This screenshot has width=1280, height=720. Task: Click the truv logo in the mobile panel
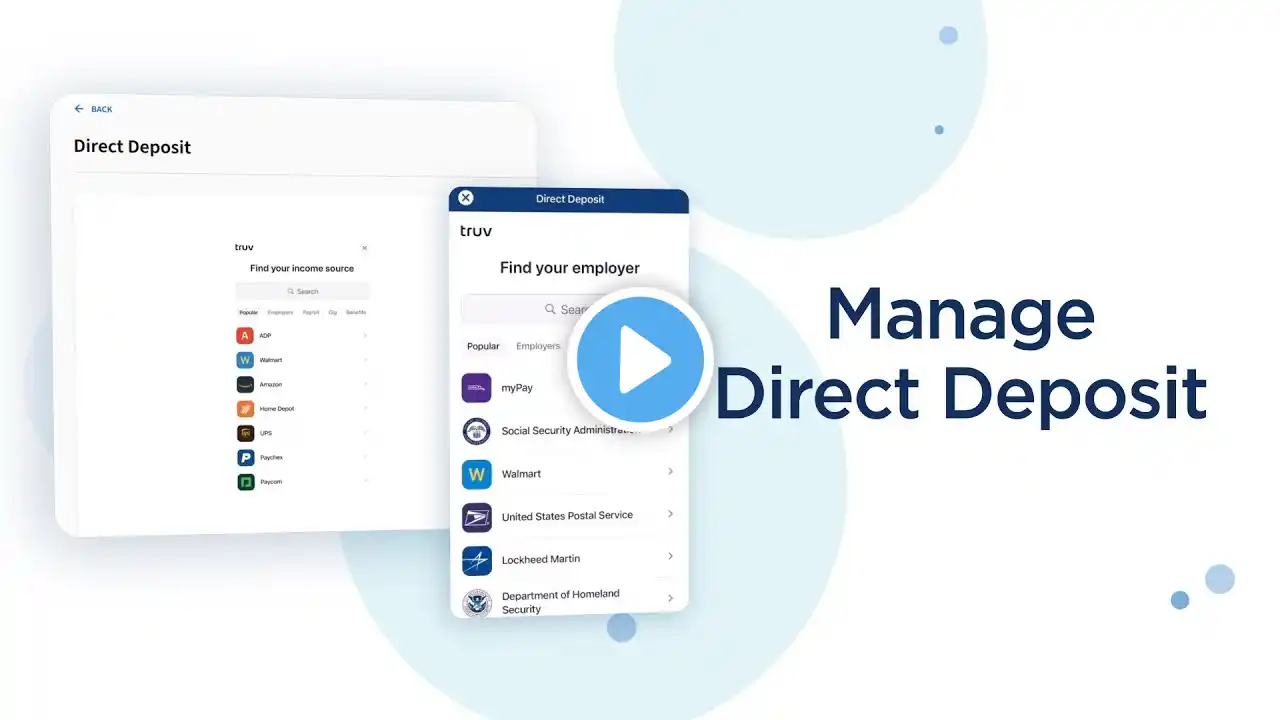pyautogui.click(x=476, y=231)
